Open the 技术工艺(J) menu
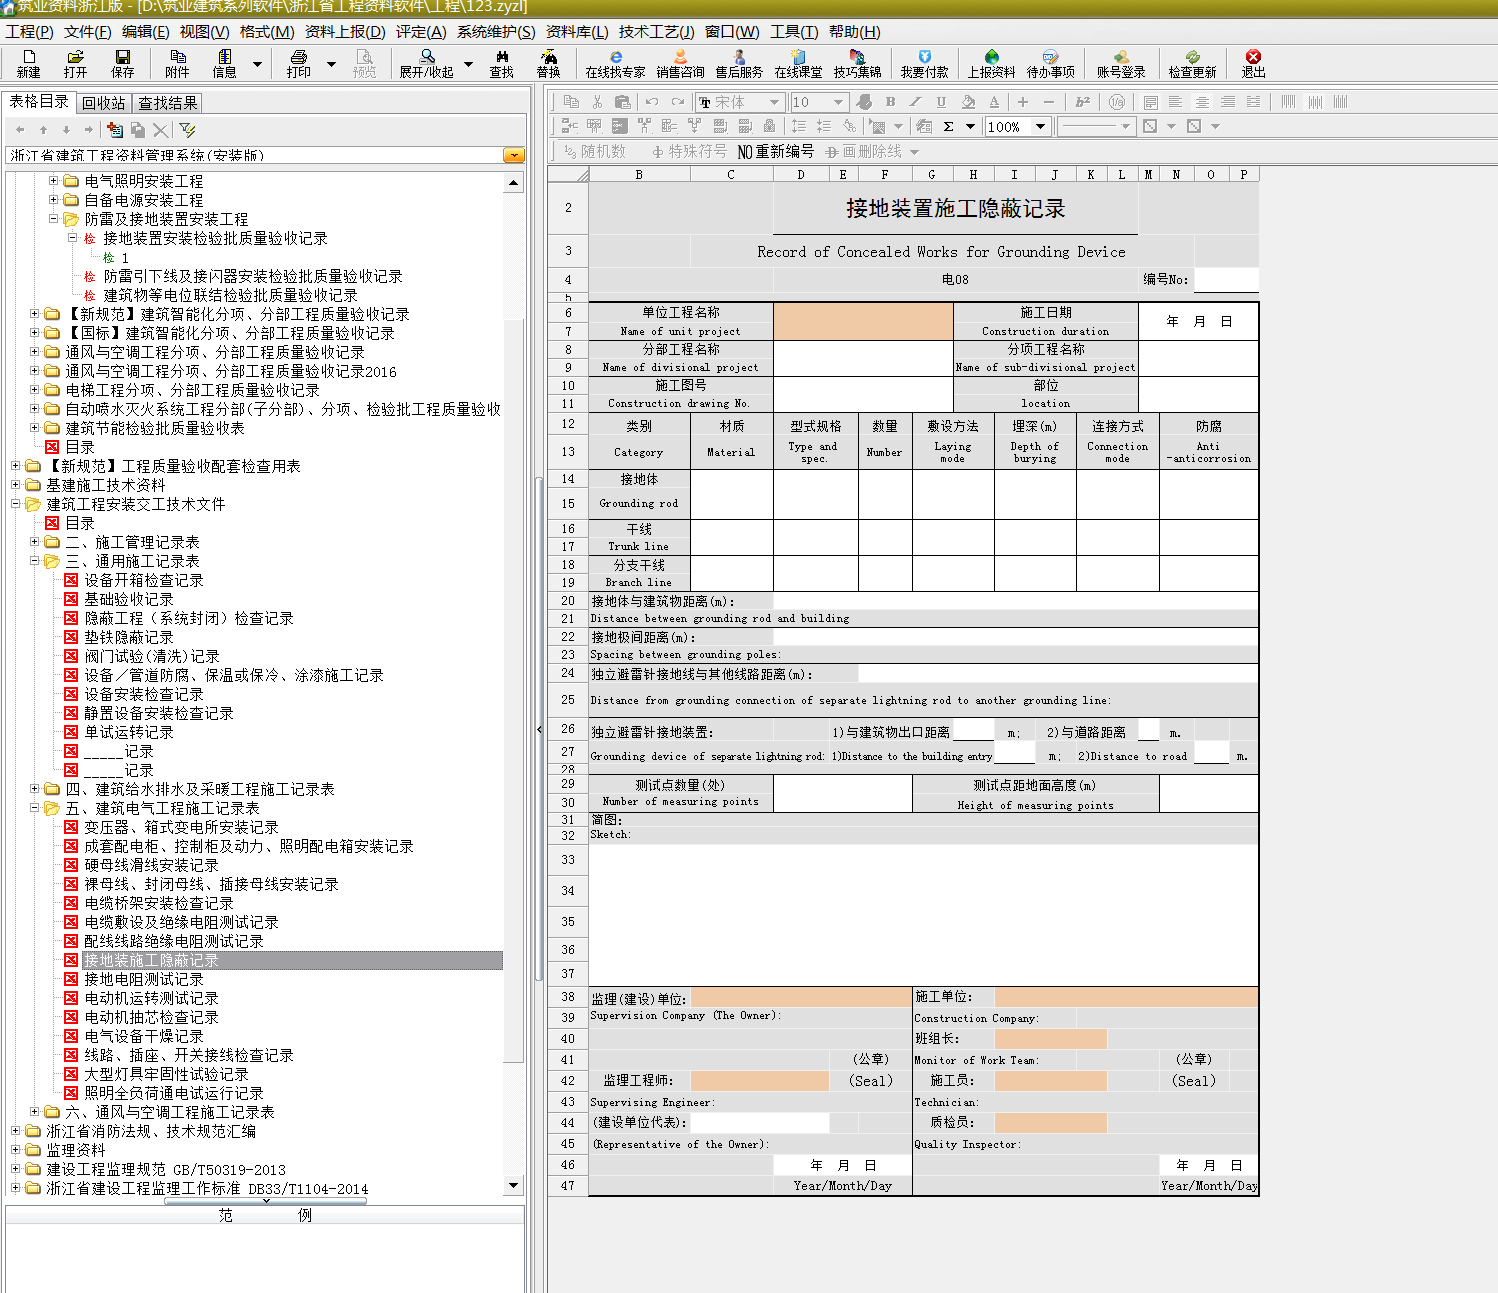The height and width of the screenshot is (1293, 1498). (x=656, y=32)
